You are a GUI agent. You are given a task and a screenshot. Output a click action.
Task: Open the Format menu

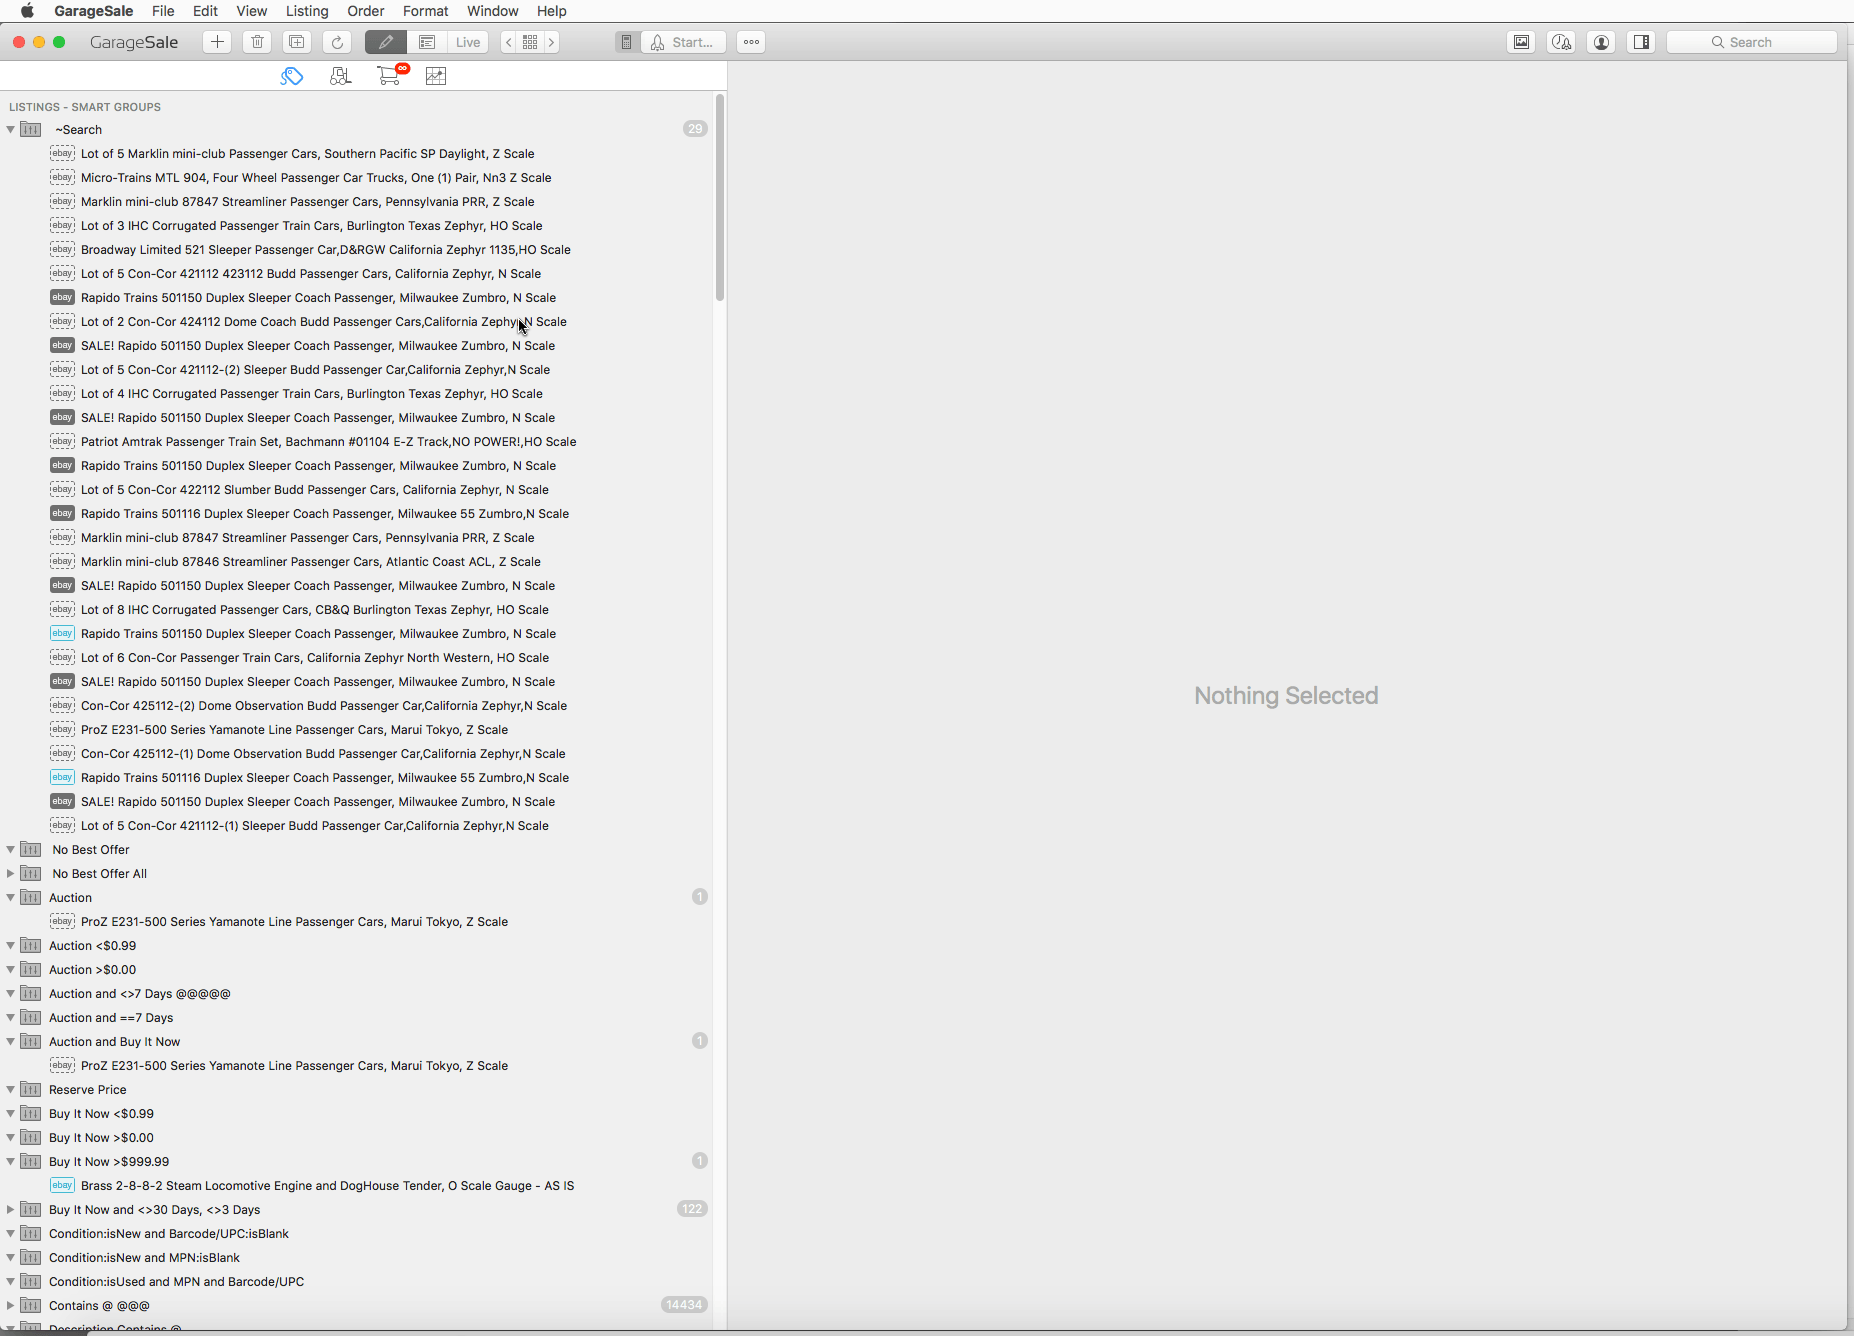pyautogui.click(x=426, y=11)
